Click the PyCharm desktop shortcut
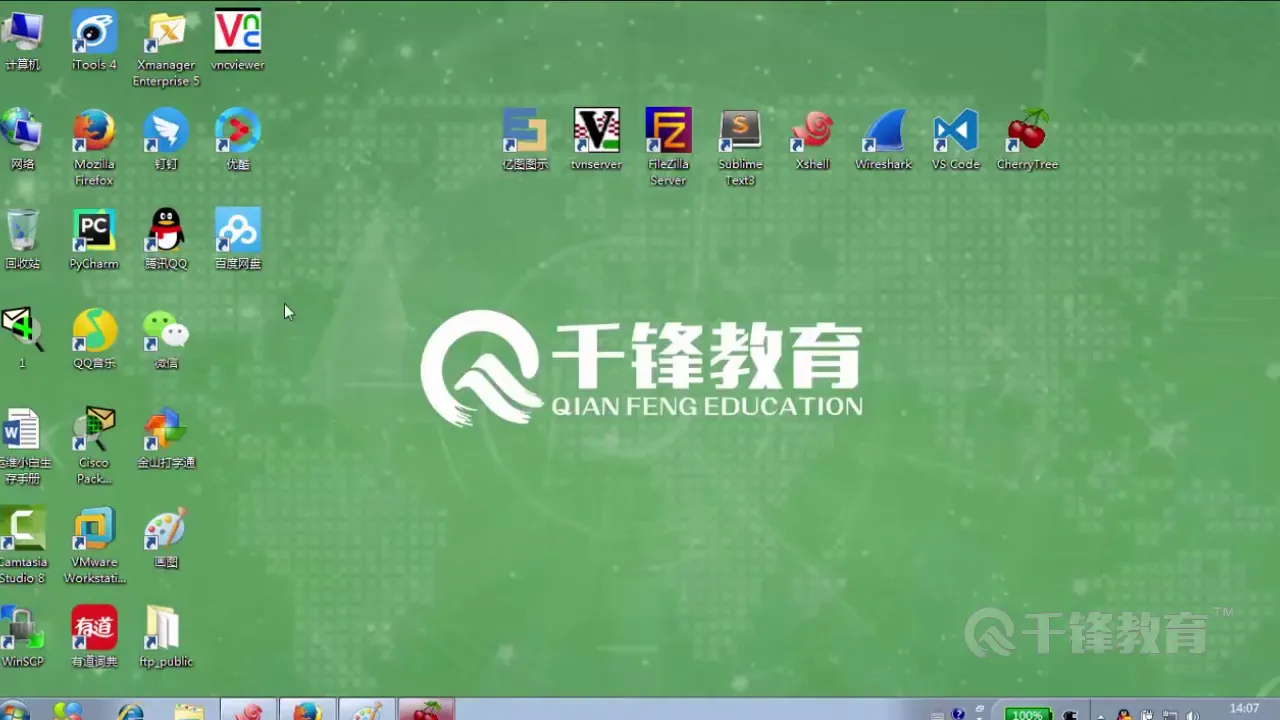 pos(94,240)
